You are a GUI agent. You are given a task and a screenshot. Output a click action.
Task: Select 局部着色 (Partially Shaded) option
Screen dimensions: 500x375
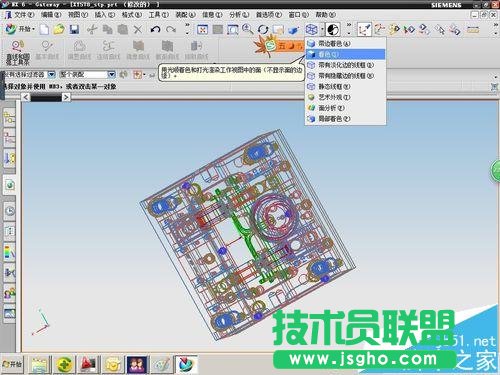click(345, 118)
